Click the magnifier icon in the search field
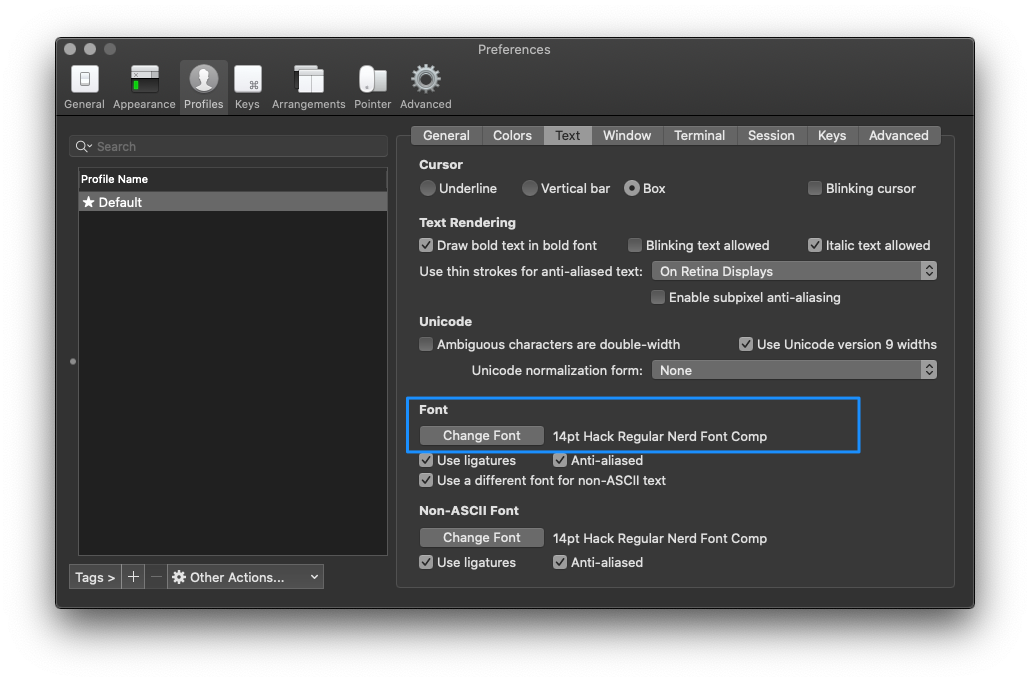Screen dimensions: 1030x682 [83, 147]
